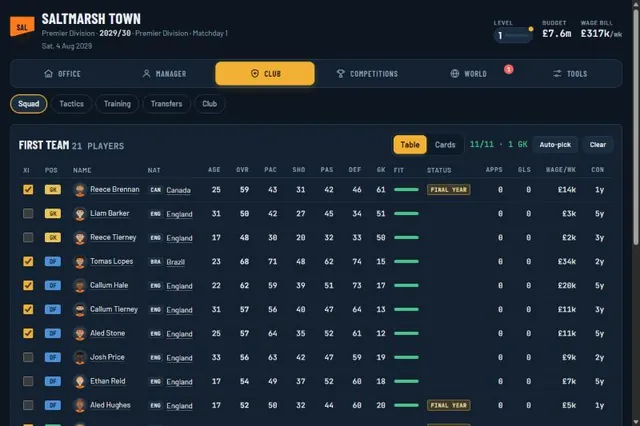Viewport: 640px width, 426px height.
Task: Open the Canada nationality link
Action: [x=178, y=190]
